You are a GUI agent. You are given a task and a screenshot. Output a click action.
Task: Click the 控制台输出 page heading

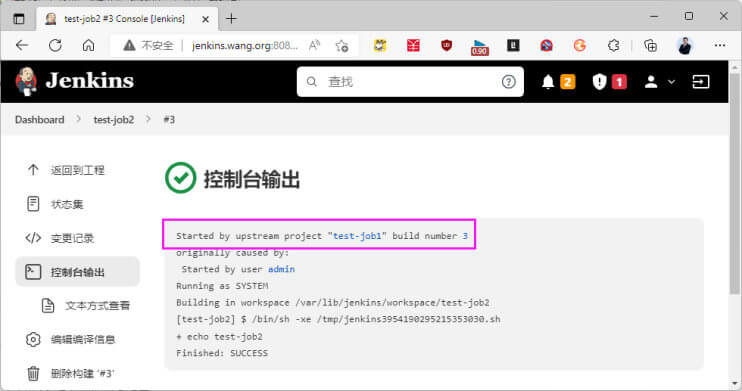click(x=252, y=179)
